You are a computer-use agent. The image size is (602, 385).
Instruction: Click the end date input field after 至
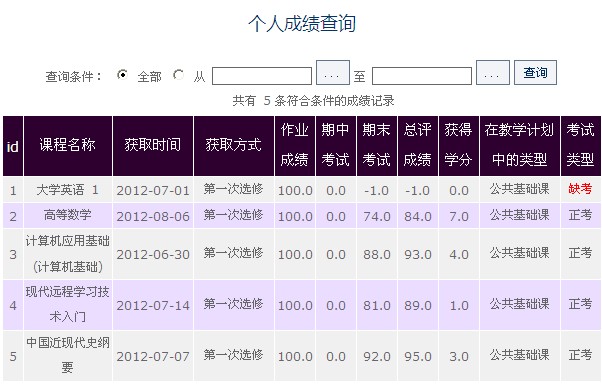(x=422, y=76)
